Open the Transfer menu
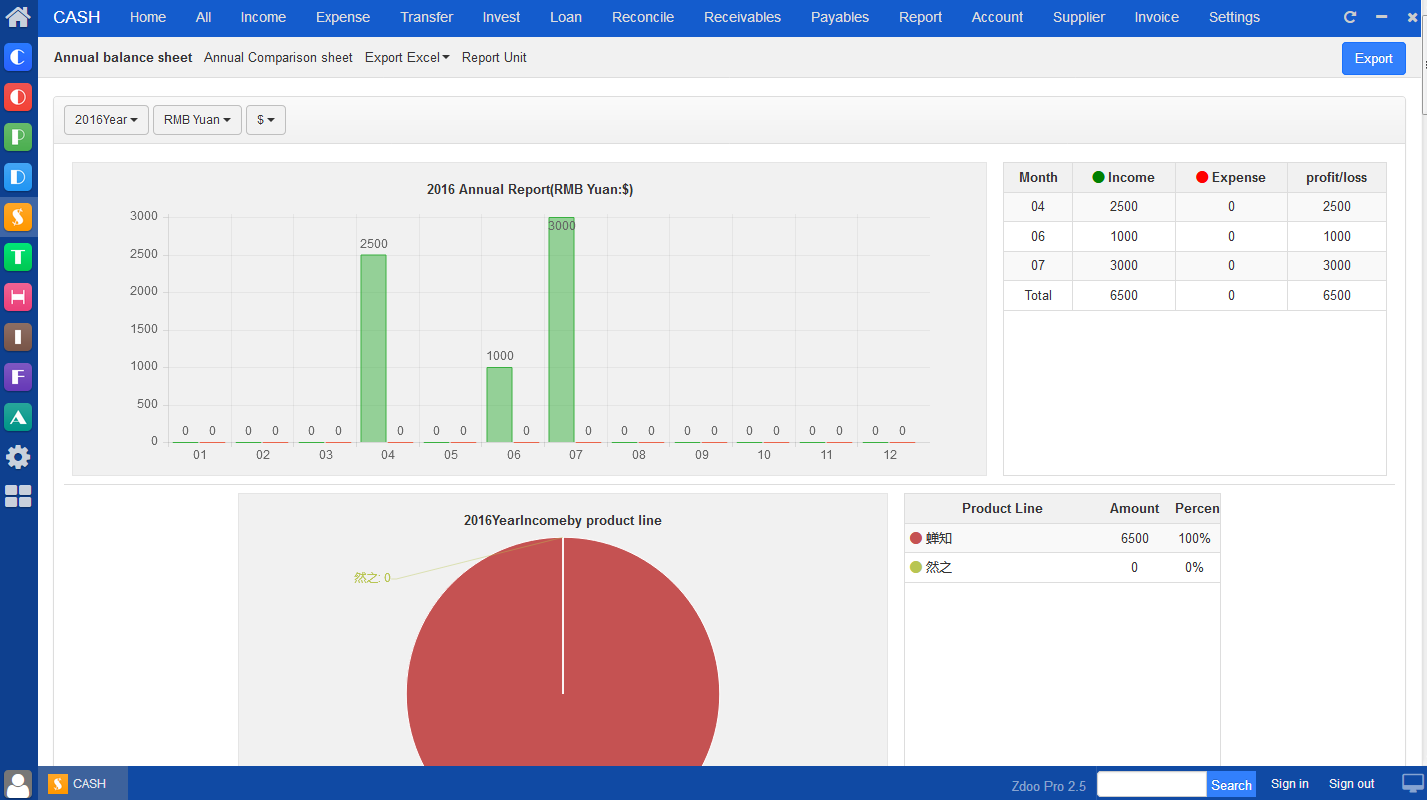1427x800 pixels. [427, 17]
